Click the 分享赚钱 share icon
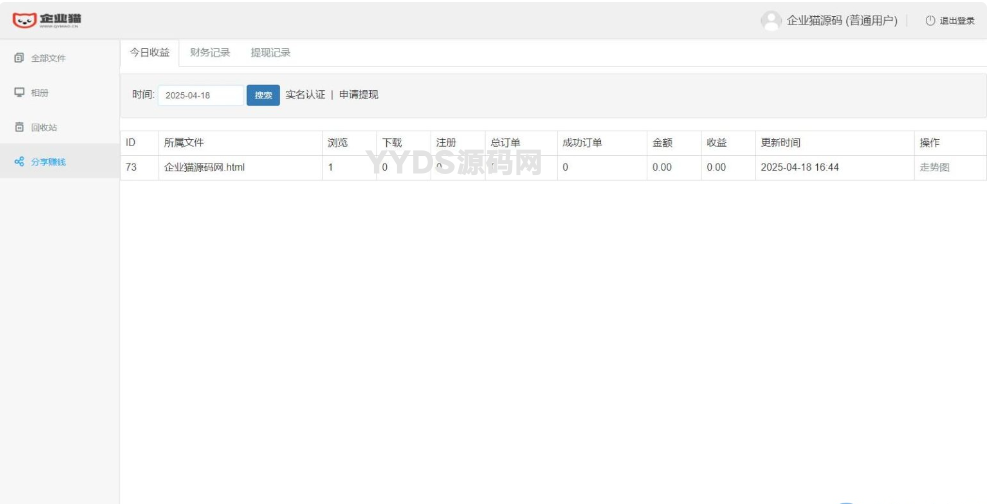The height and width of the screenshot is (504, 989). click(19, 162)
